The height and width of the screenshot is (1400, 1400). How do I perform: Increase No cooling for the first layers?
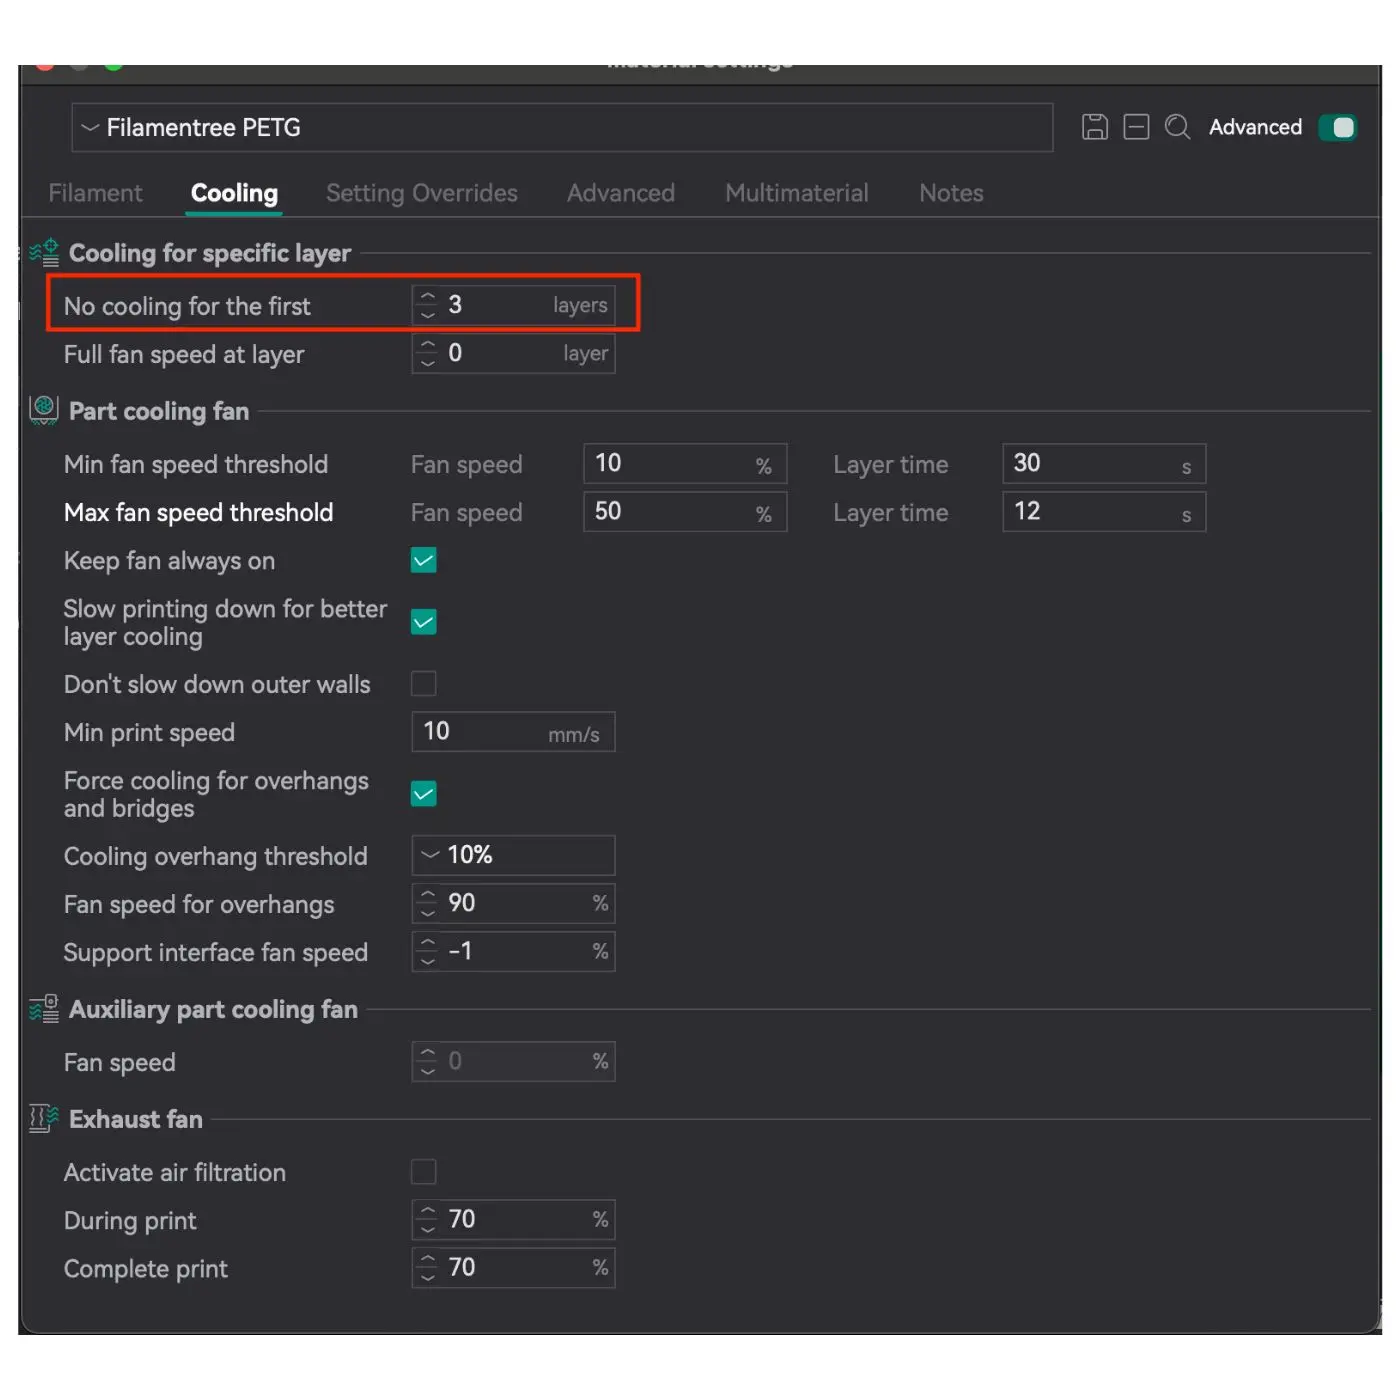click(428, 297)
